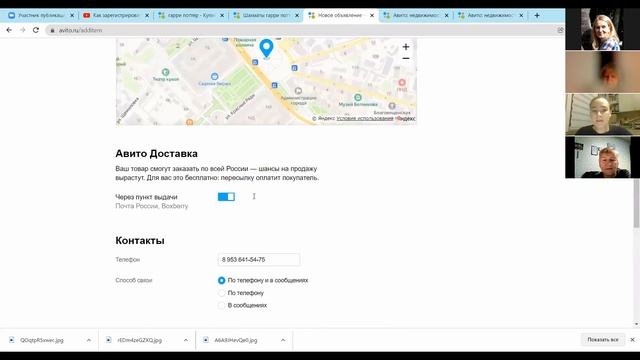Close the YouTube tab

point(147,16)
